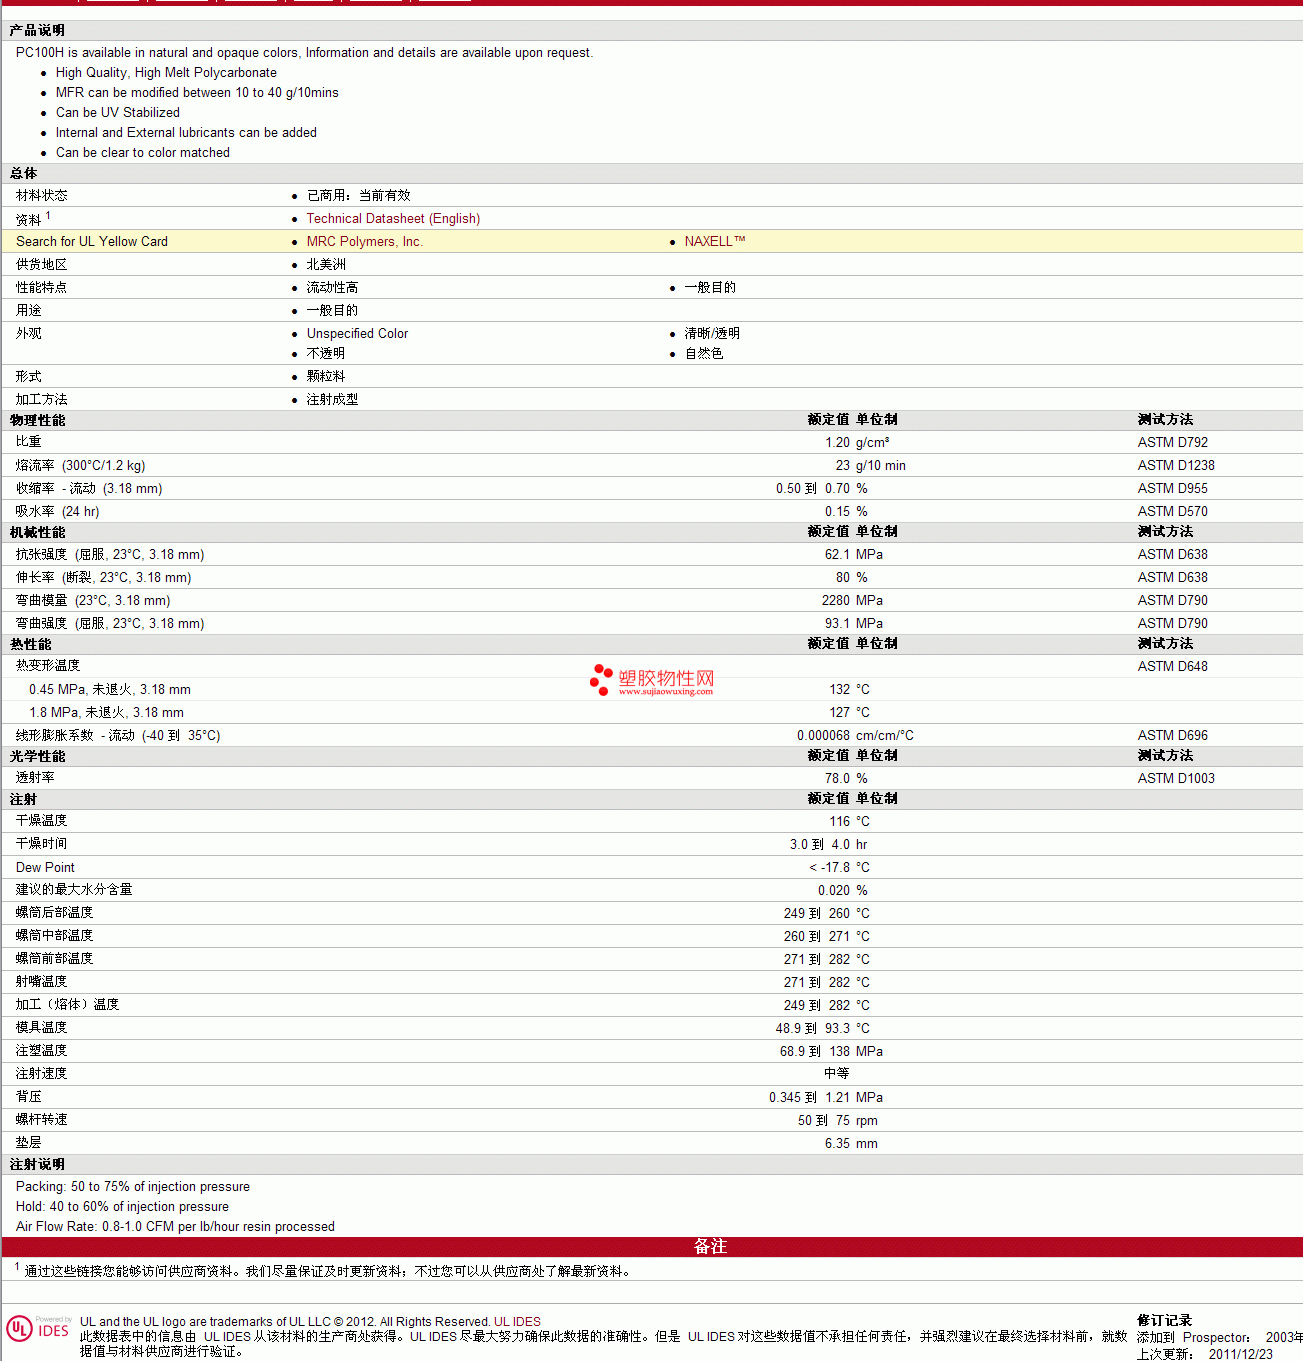The height and width of the screenshot is (1361, 1303).
Task: Select the ASTM D1238 test method text
Action: [x=1176, y=465]
